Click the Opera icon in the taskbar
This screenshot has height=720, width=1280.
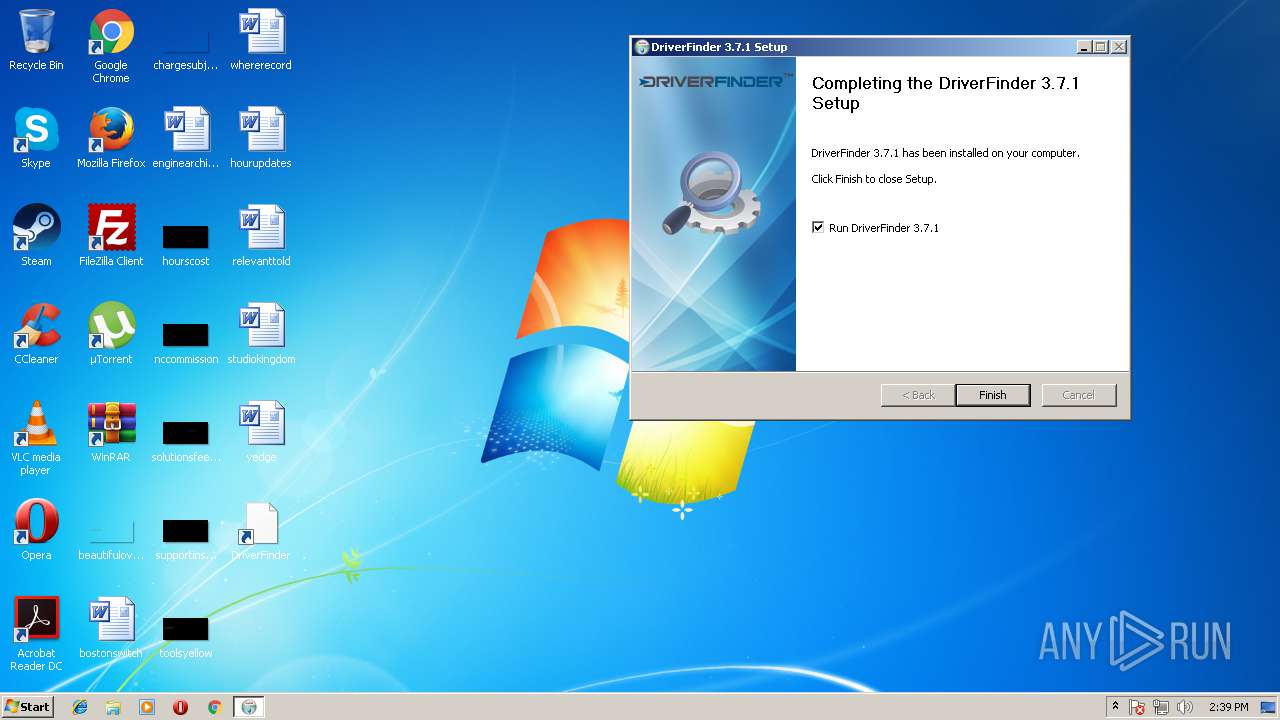pos(180,707)
